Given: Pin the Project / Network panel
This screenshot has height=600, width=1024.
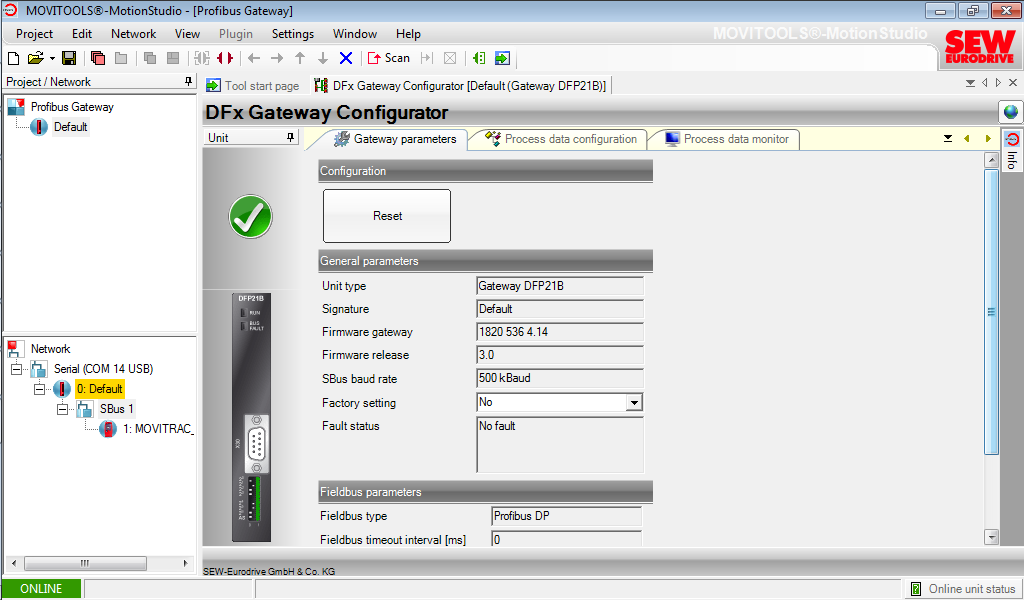Looking at the screenshot, I should click(x=189, y=82).
